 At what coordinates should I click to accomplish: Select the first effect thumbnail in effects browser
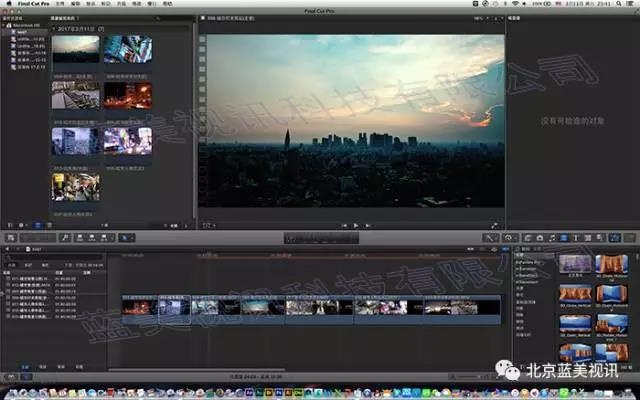coord(573,263)
